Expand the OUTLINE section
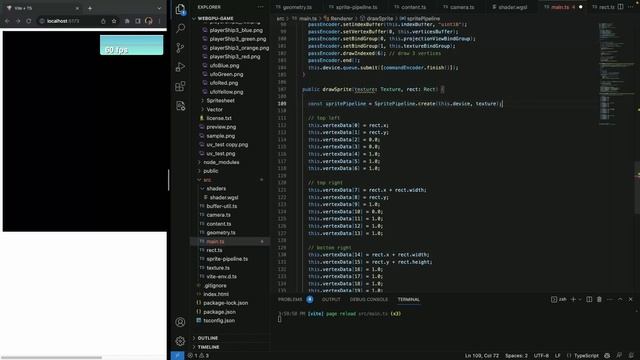 208,338
